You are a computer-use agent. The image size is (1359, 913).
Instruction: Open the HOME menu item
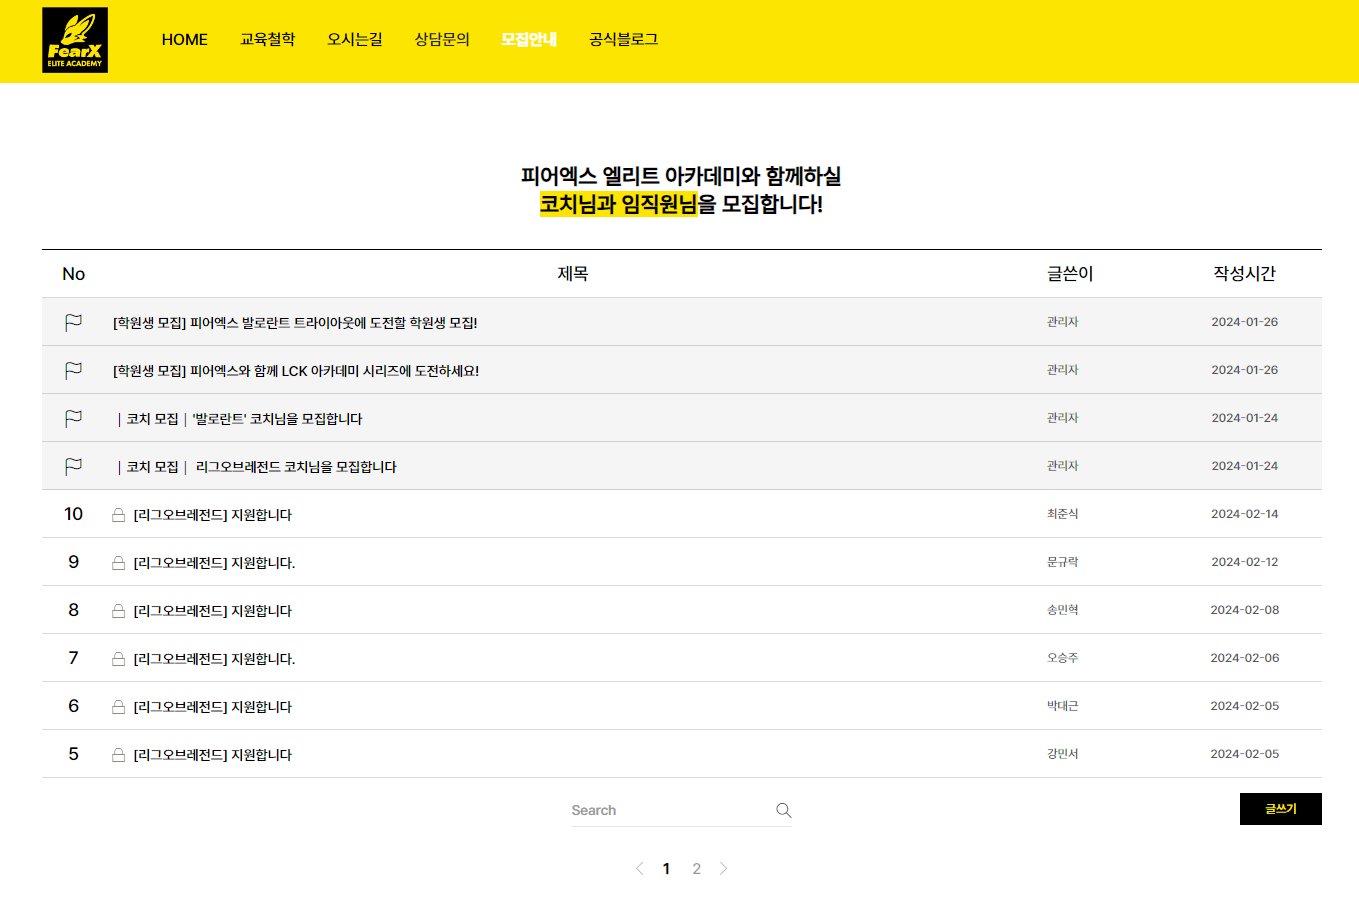185,40
